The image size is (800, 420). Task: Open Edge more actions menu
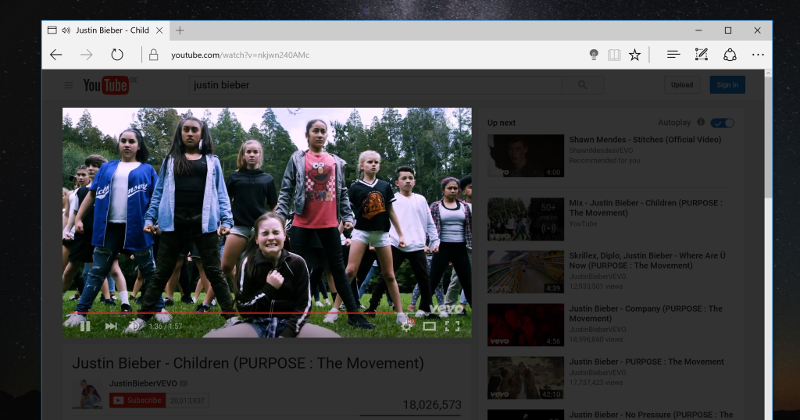pyautogui.click(x=758, y=55)
